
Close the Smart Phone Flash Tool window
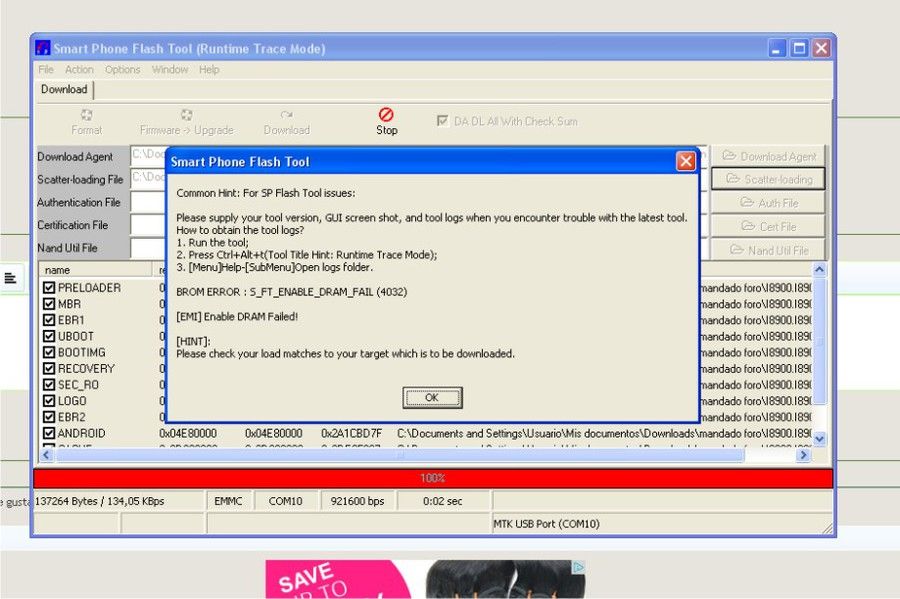pos(821,48)
